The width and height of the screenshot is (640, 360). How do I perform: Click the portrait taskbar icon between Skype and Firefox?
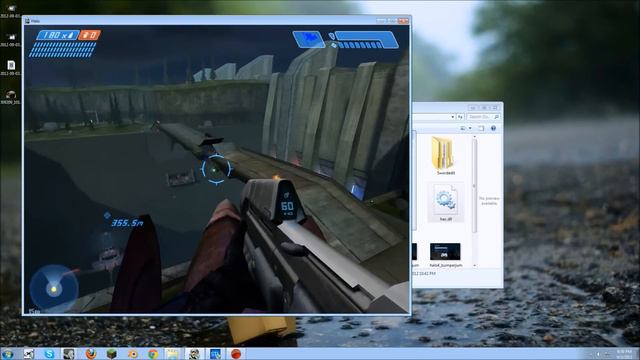pos(70,354)
